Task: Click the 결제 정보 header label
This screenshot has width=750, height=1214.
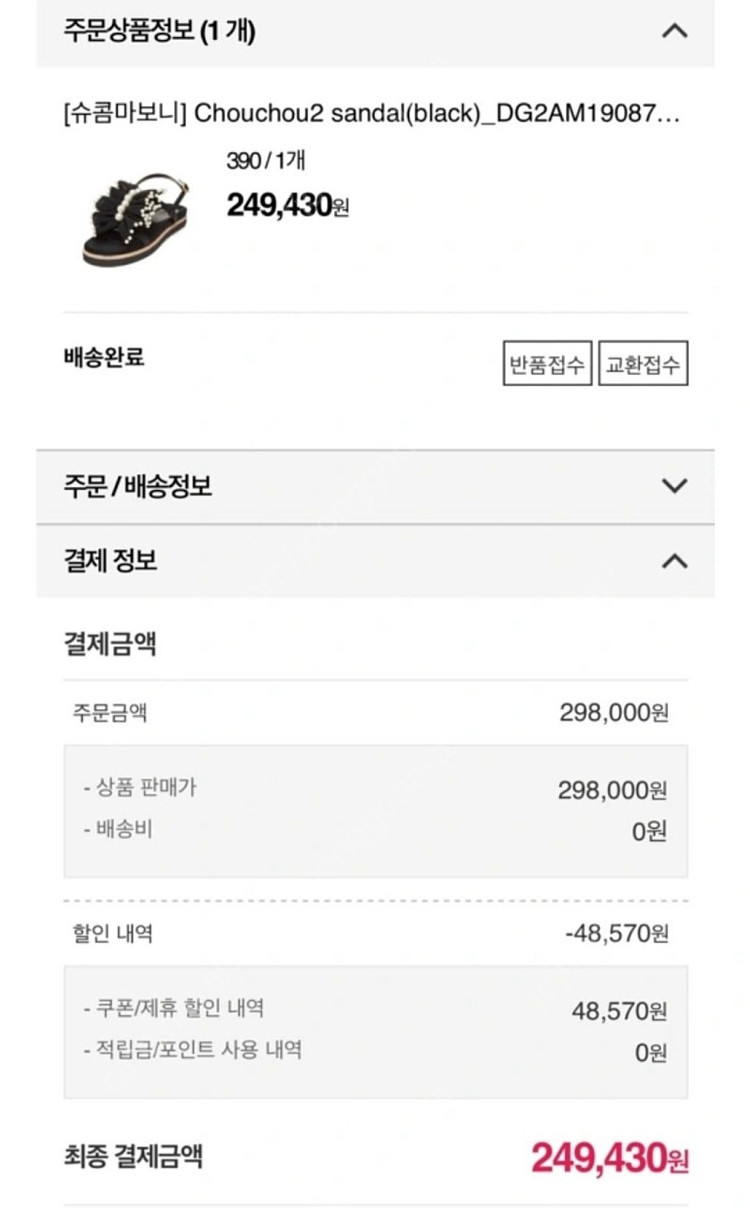Action: [111, 561]
